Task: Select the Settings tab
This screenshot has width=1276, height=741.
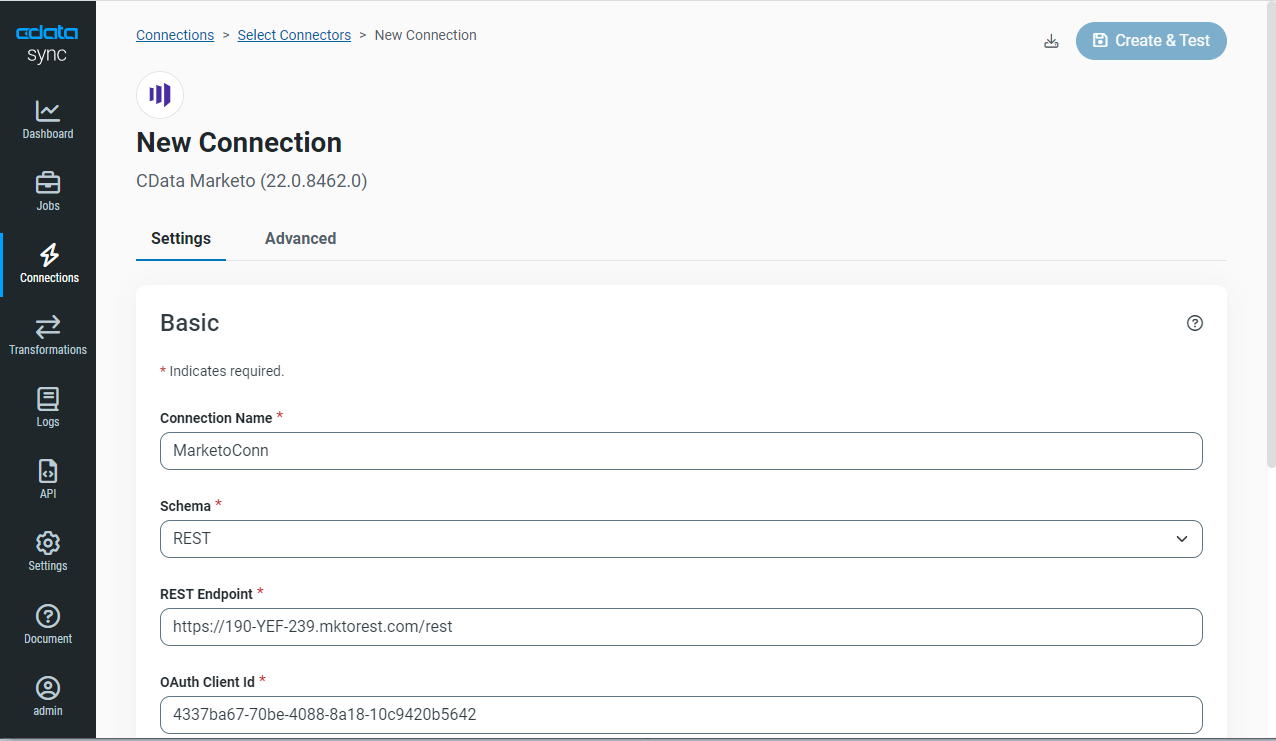Action: point(181,239)
